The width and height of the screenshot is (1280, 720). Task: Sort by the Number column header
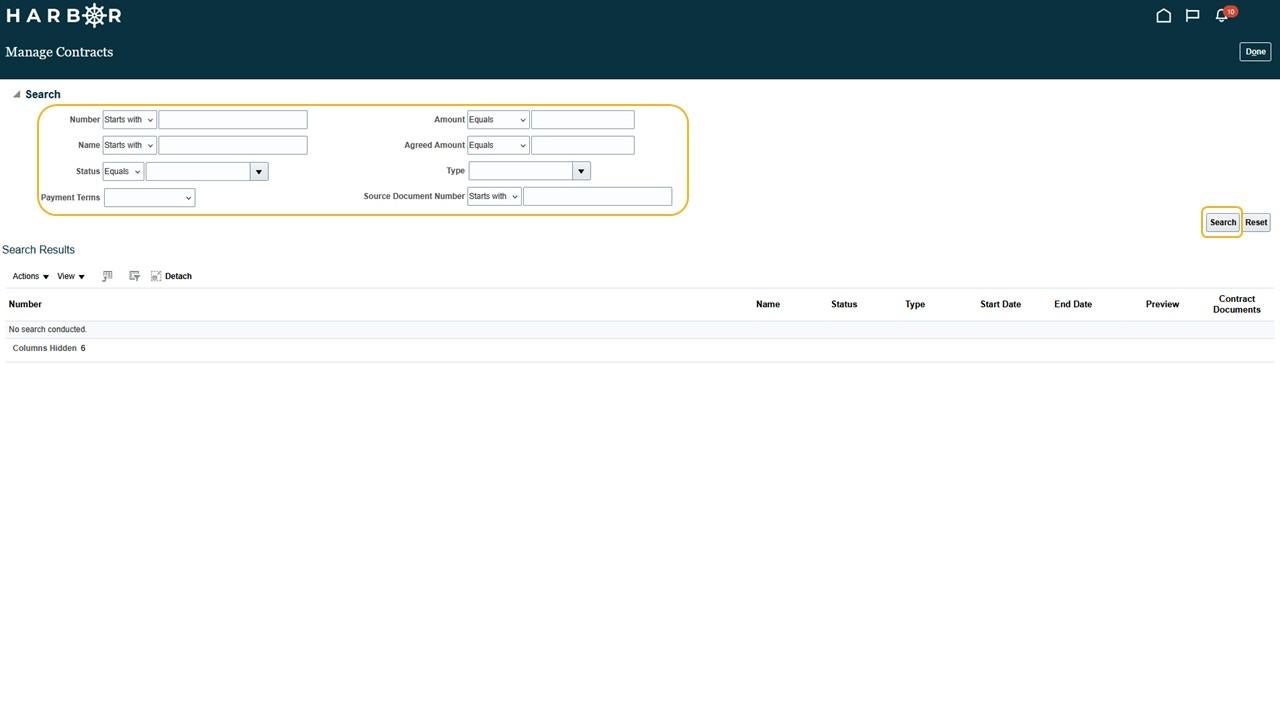point(25,304)
